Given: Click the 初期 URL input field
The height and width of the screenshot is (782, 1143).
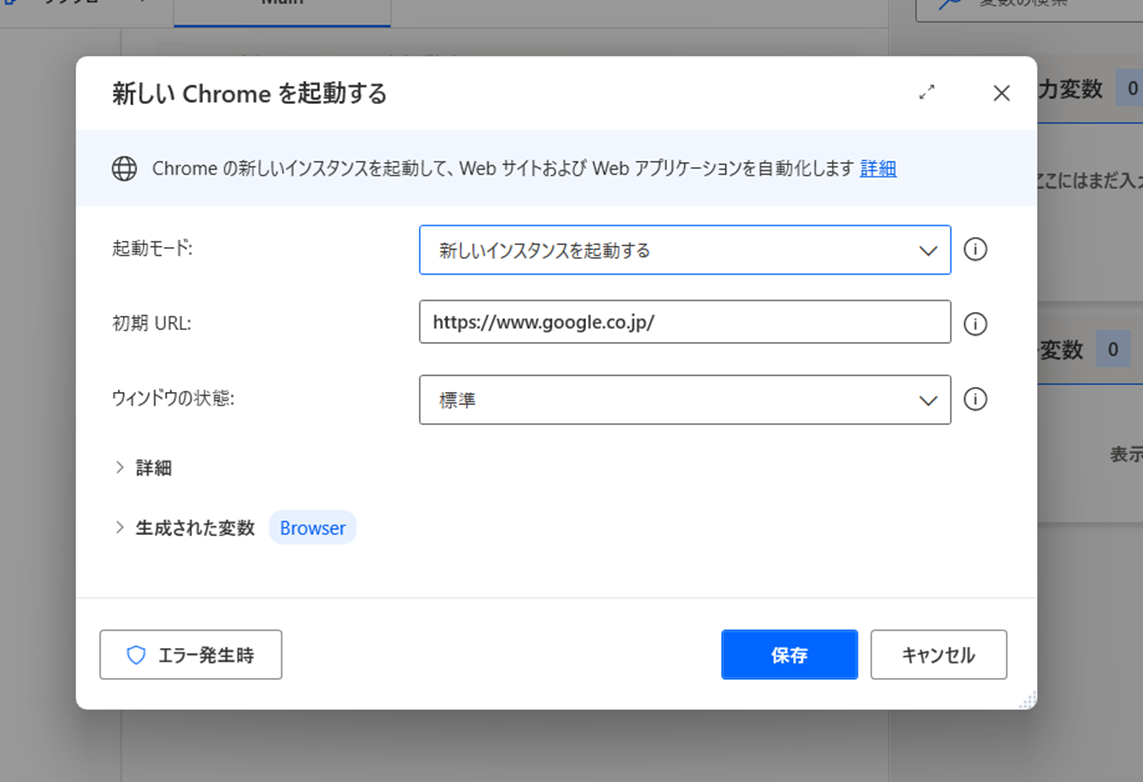Looking at the screenshot, I should 684,321.
